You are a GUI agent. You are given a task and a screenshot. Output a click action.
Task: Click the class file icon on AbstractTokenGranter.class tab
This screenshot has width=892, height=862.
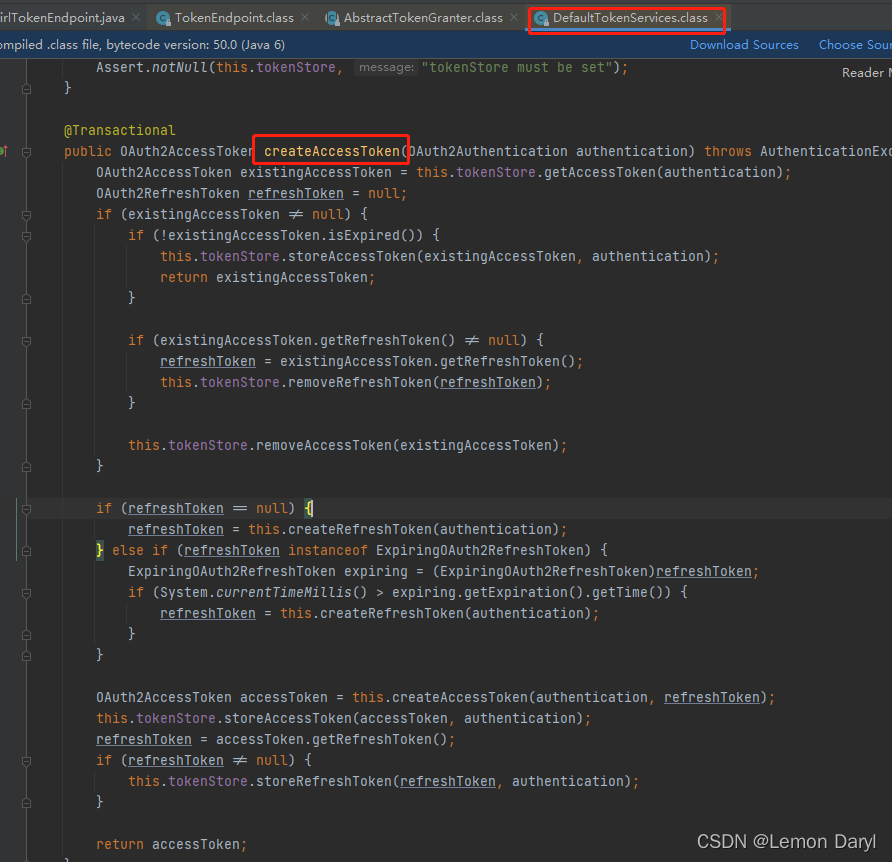click(x=332, y=19)
